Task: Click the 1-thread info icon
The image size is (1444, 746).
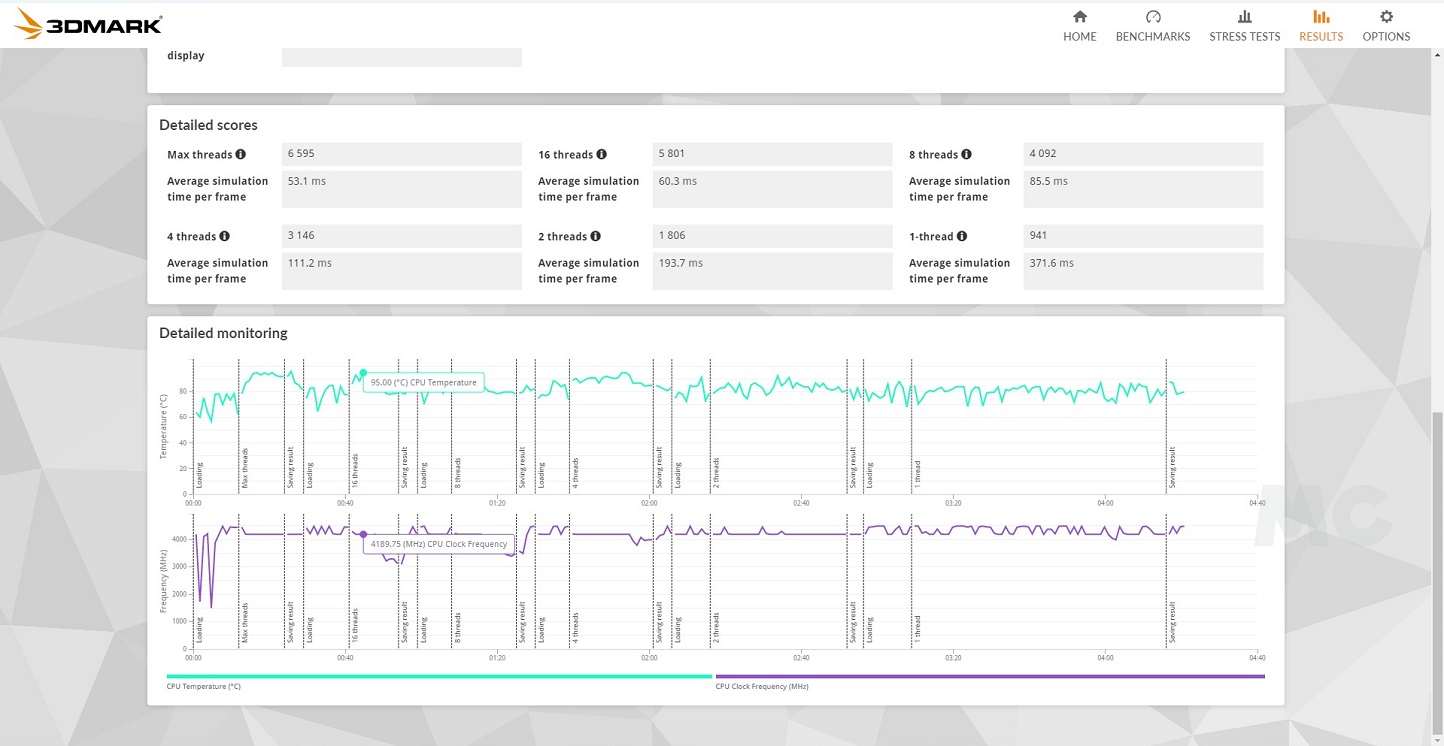Action: (x=961, y=237)
